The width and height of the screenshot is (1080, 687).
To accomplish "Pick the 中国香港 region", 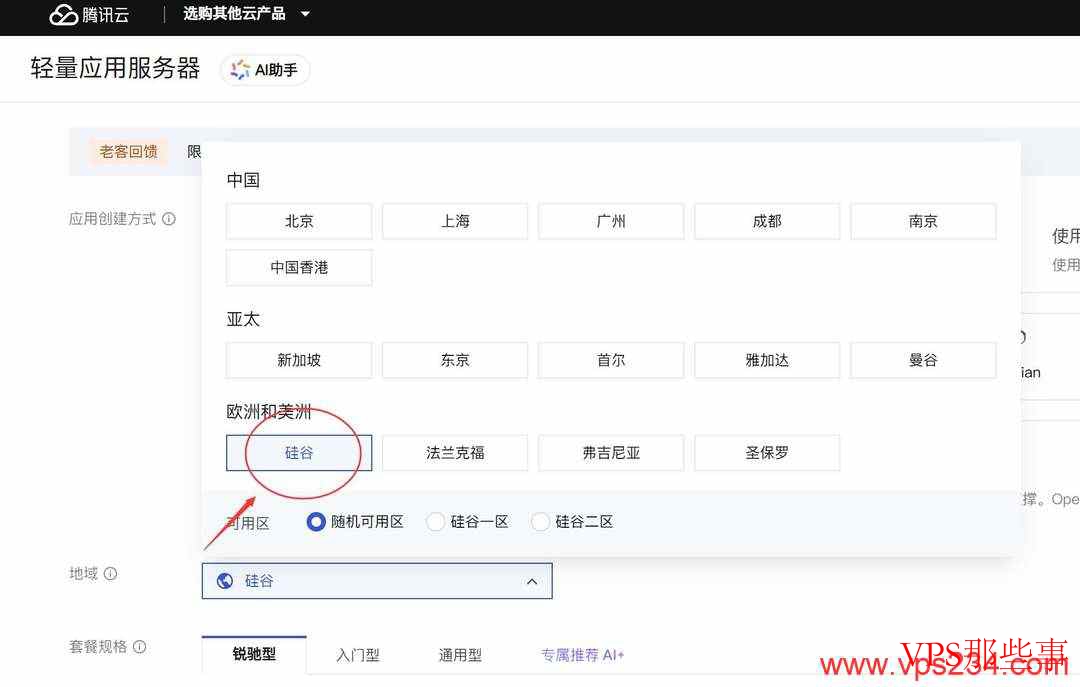I will click(x=299, y=267).
